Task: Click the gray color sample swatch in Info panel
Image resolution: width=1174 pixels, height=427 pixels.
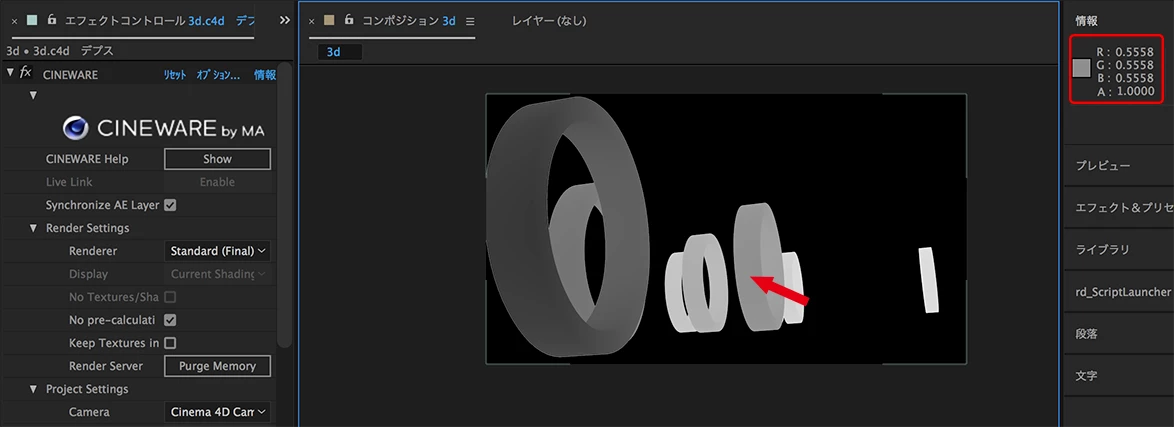Action: [1081, 68]
